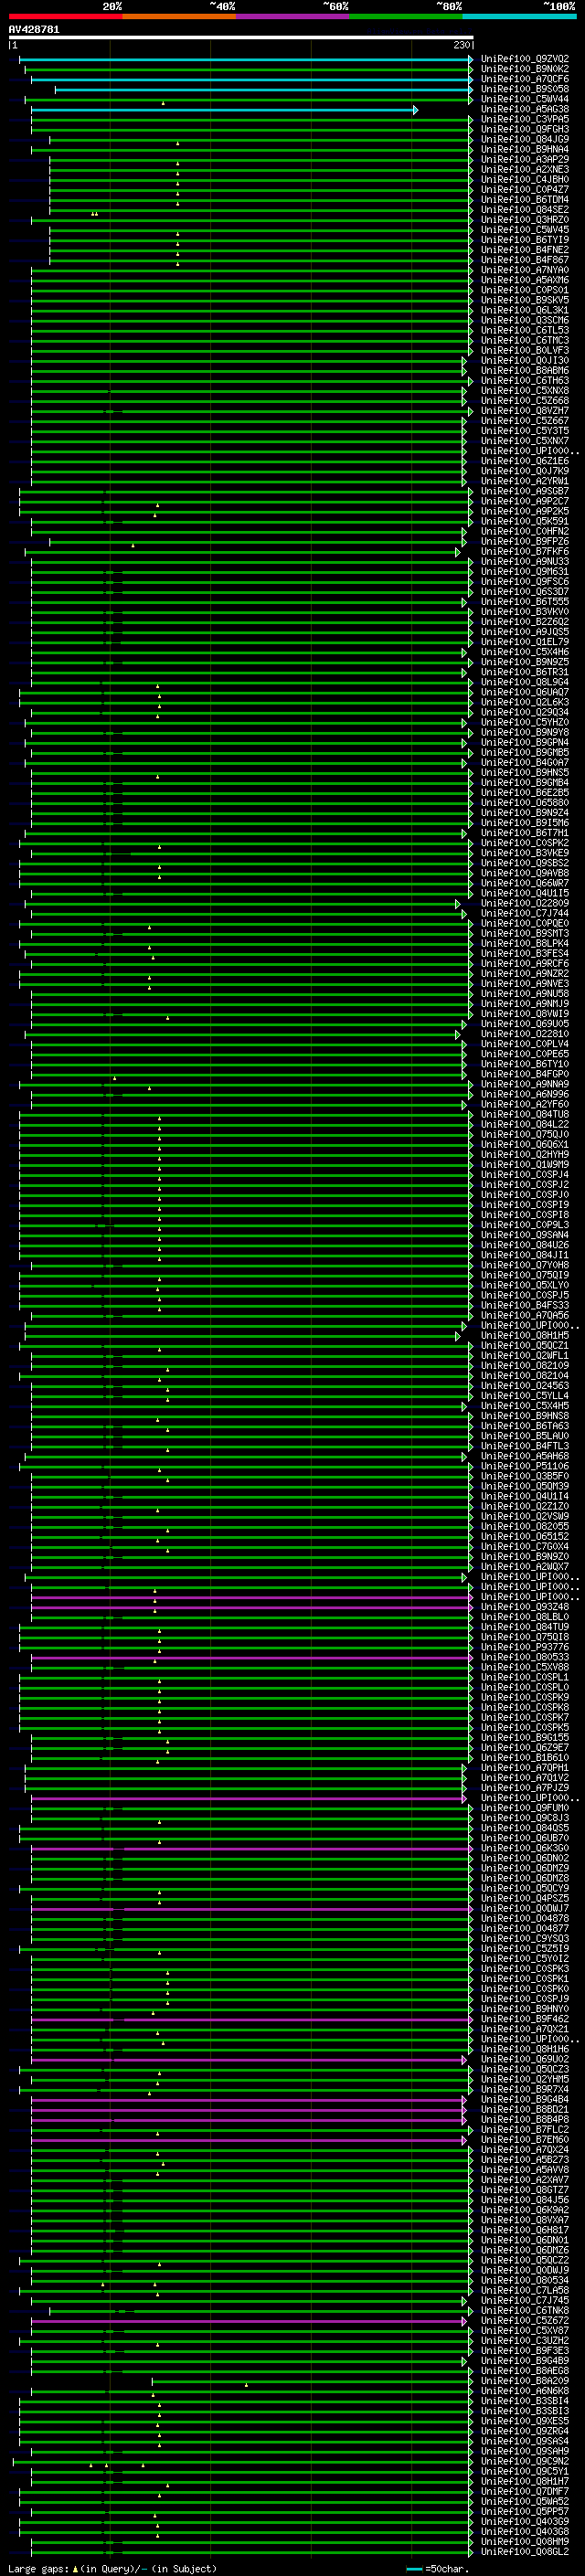
Task: Click label UniRef100_Q3HRZ0
Action: [x=525, y=220]
